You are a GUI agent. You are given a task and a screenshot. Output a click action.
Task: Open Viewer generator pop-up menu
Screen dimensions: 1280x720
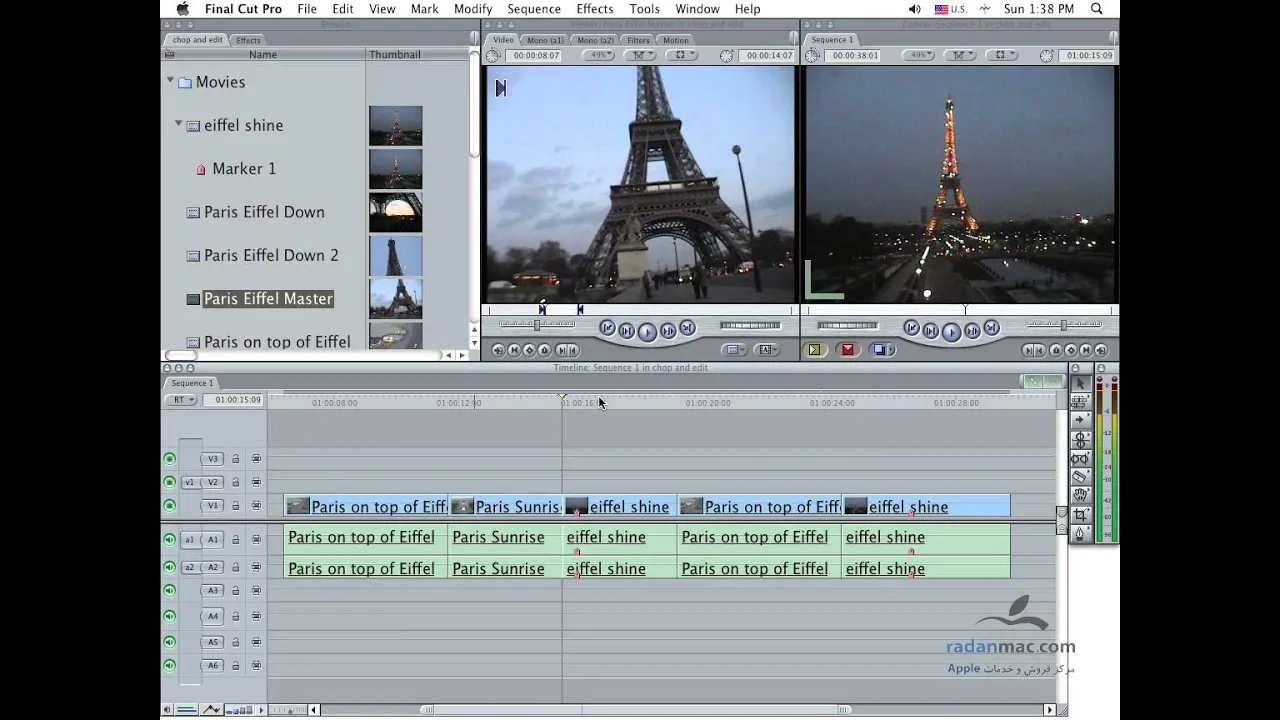[x=767, y=350]
